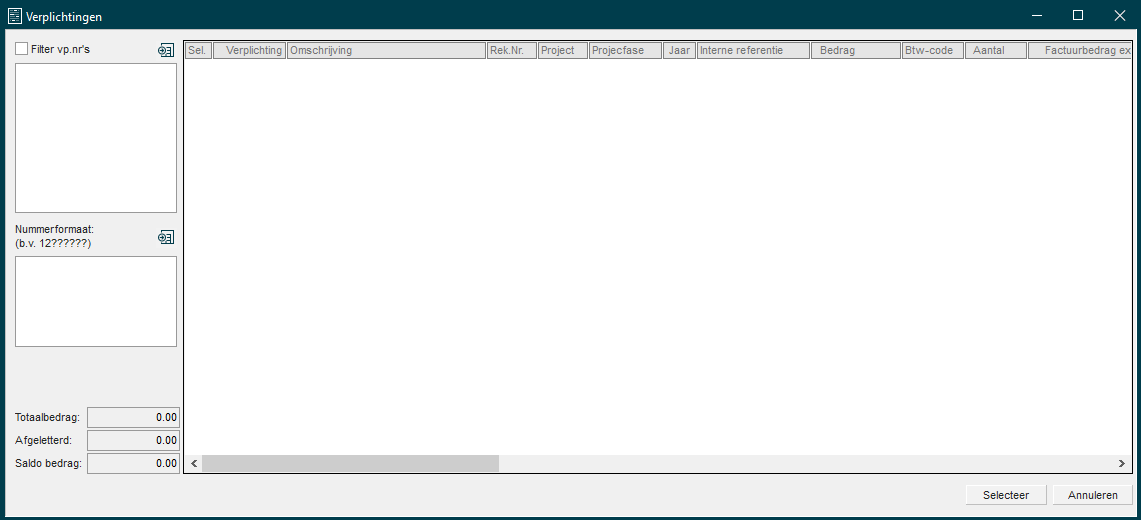Click the Totaalbedrag amount field

tap(134, 418)
